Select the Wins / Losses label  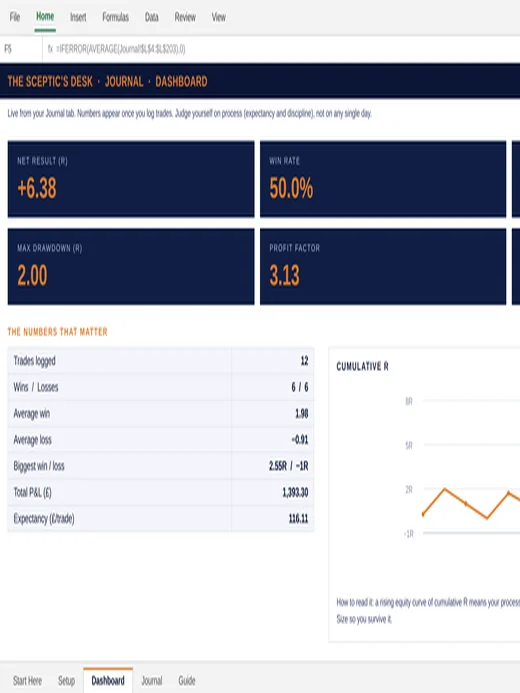tap(36, 387)
